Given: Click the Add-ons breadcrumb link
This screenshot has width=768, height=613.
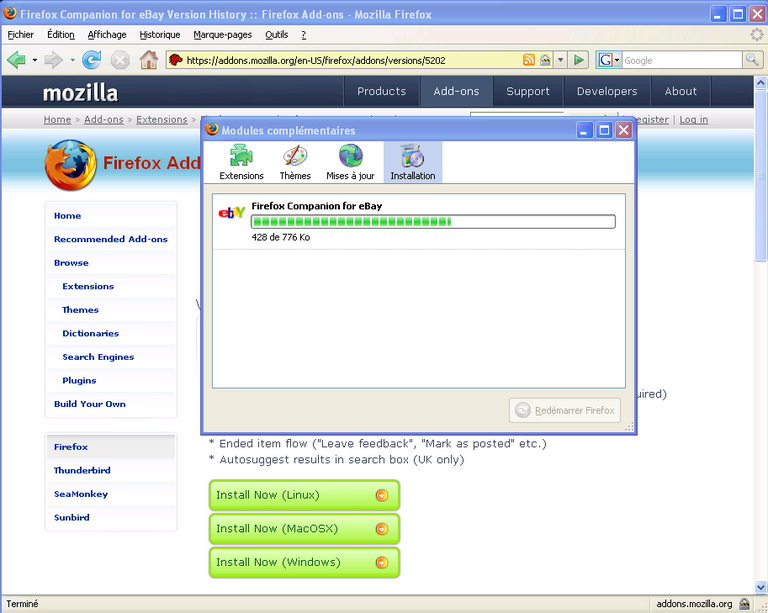Looking at the screenshot, I should [104, 119].
